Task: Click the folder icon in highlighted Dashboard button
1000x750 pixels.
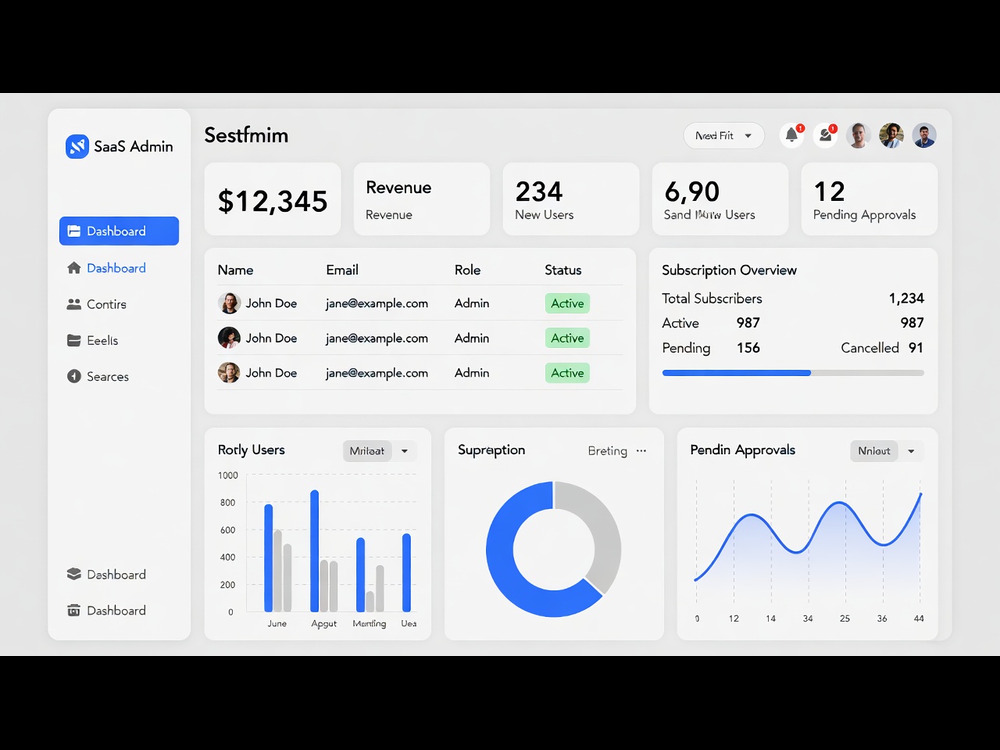Action: coord(74,231)
